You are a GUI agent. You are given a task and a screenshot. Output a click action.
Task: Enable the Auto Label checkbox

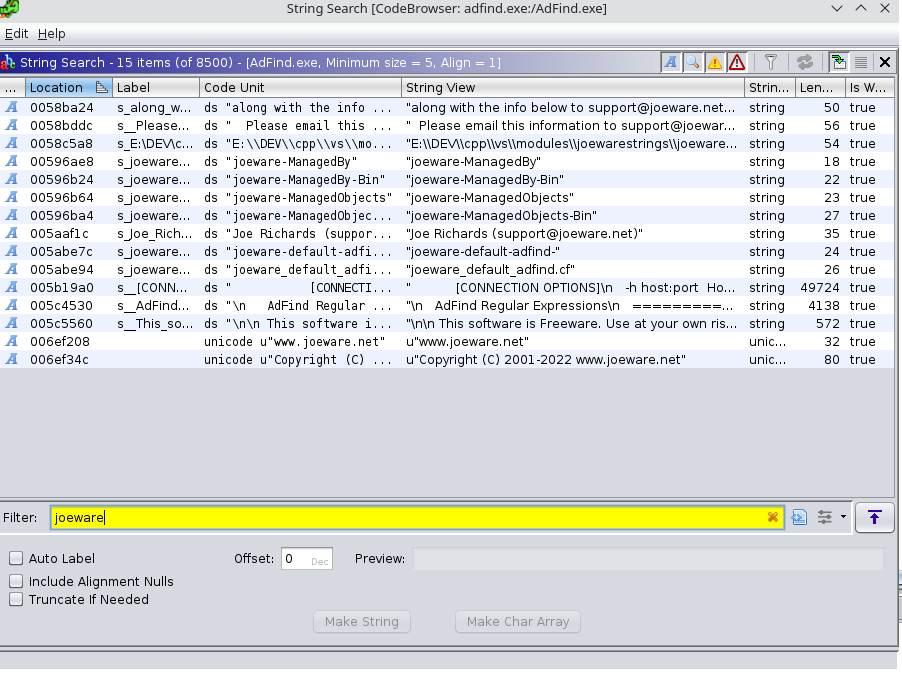17,559
